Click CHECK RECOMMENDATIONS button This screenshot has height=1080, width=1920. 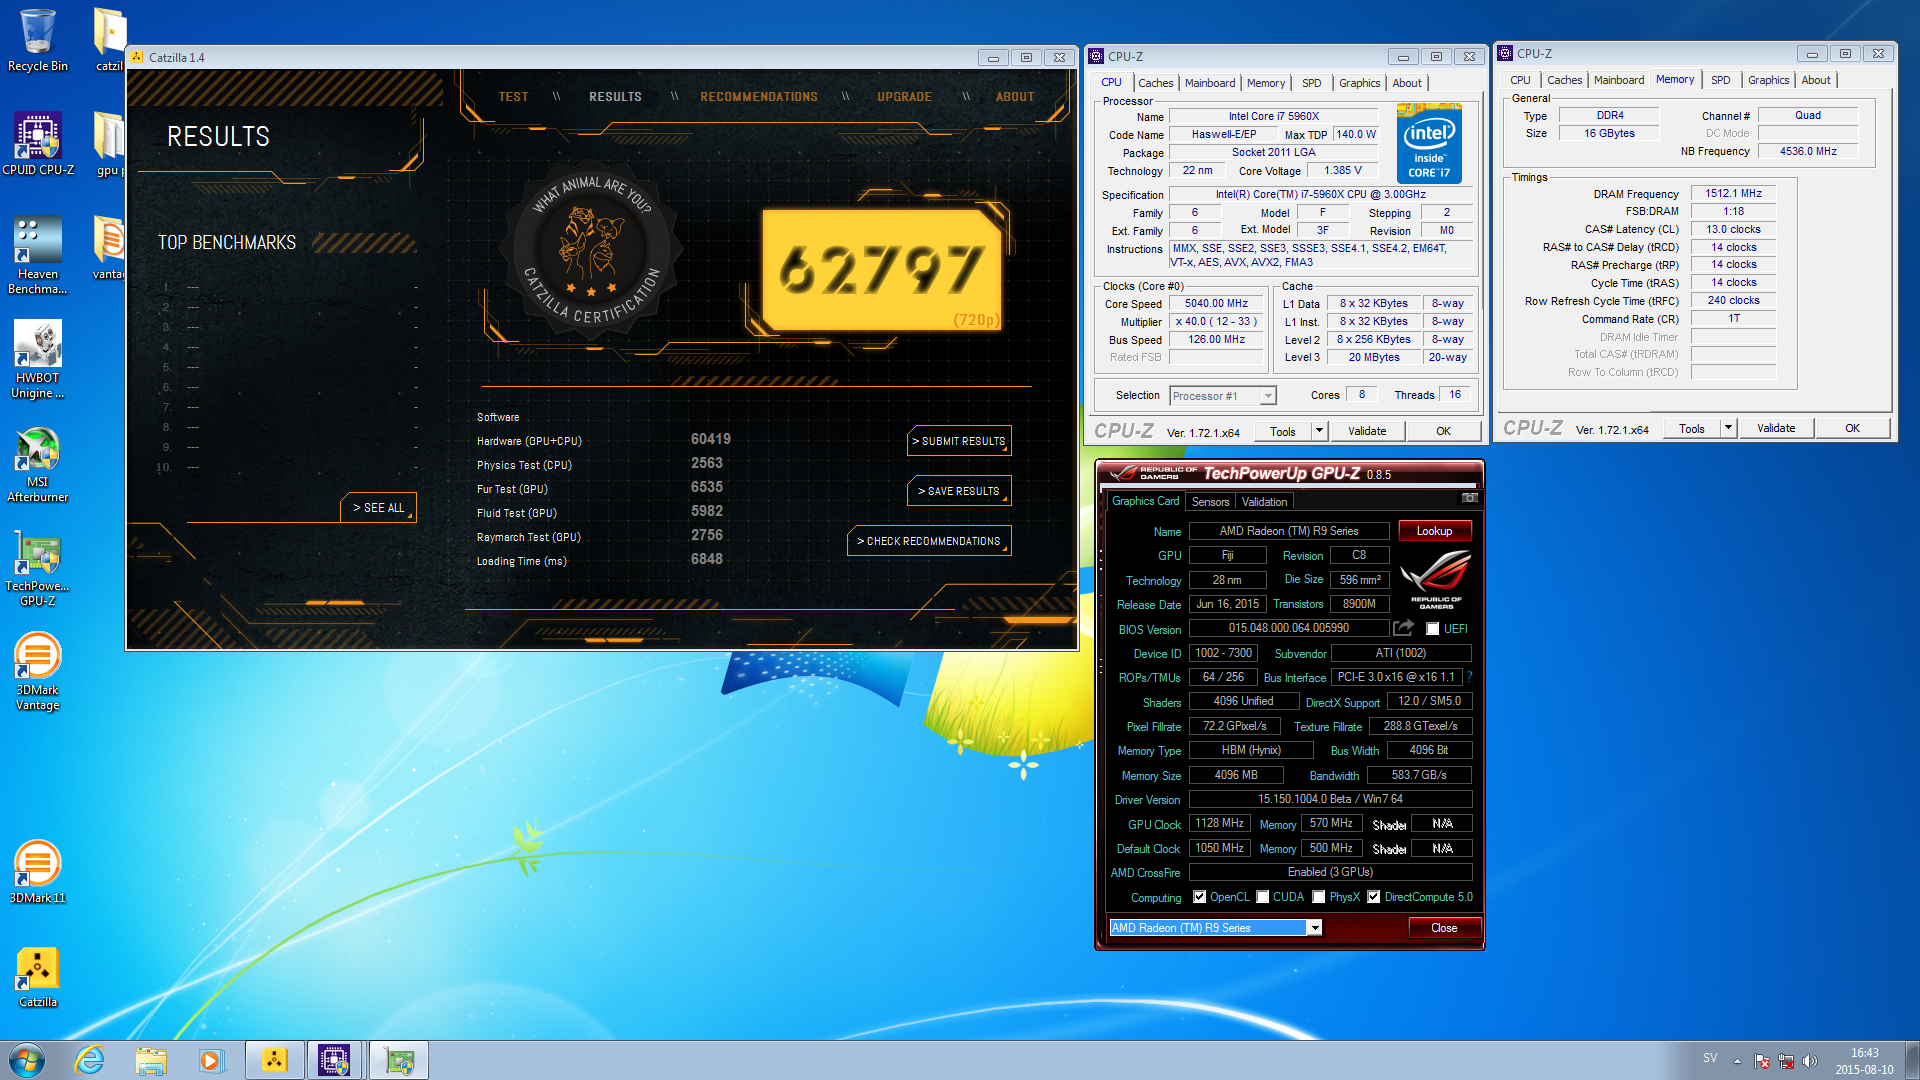(x=929, y=541)
